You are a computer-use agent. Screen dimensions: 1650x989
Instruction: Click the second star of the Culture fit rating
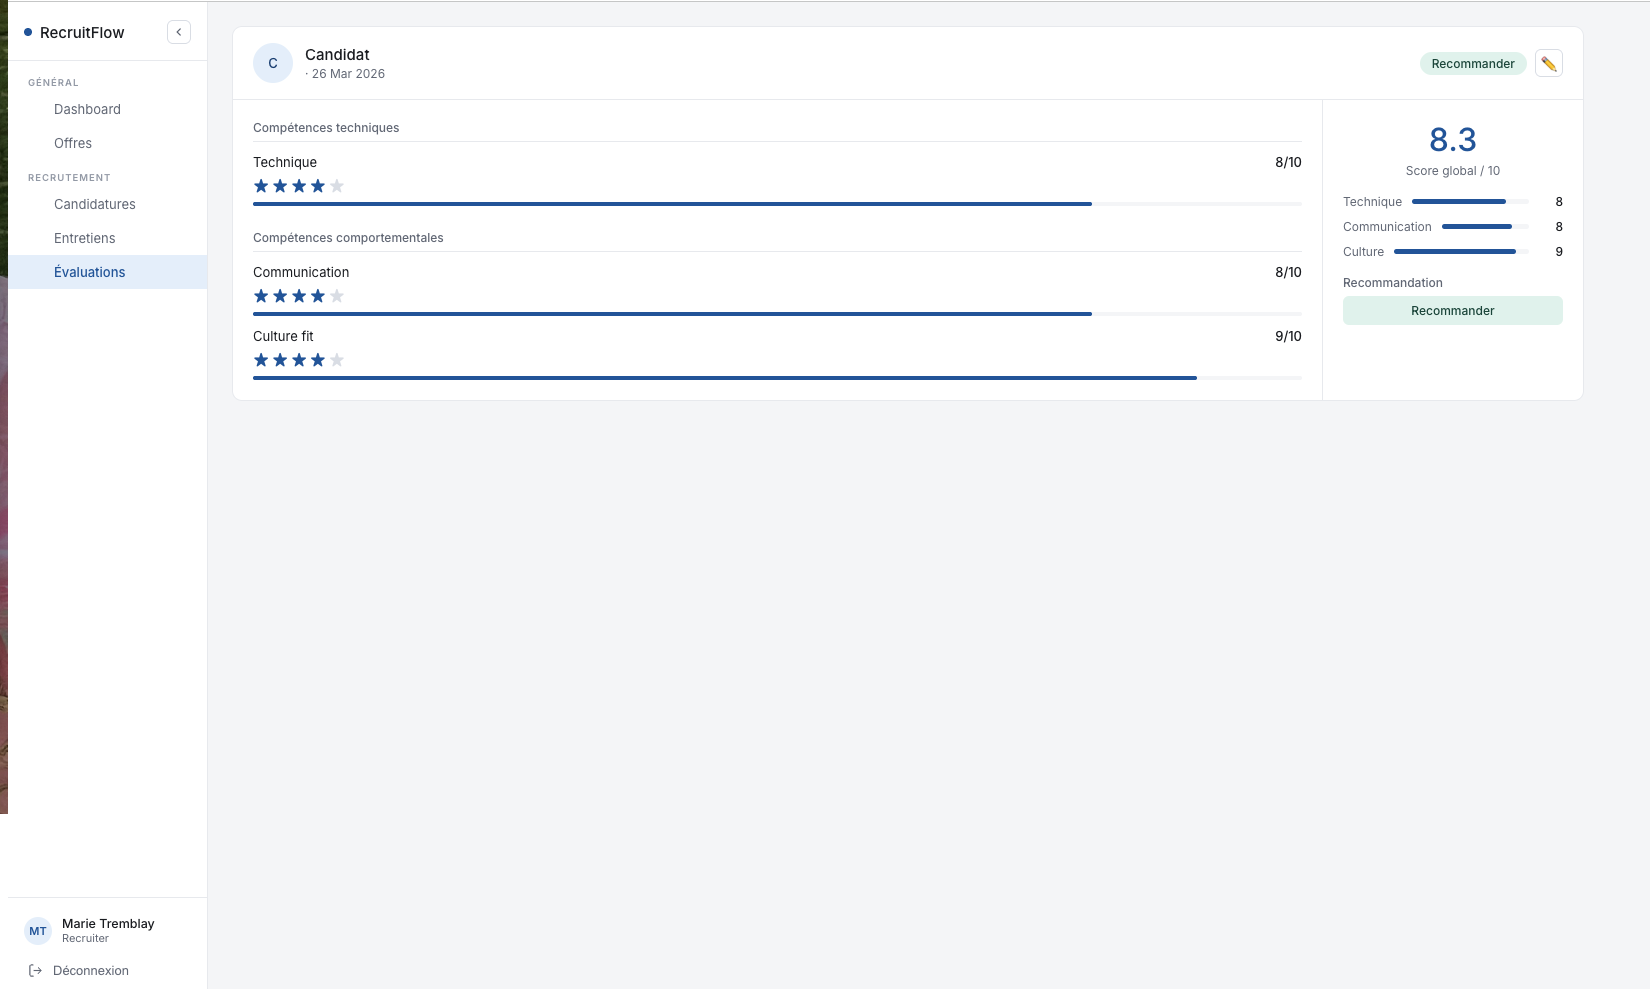(x=280, y=359)
